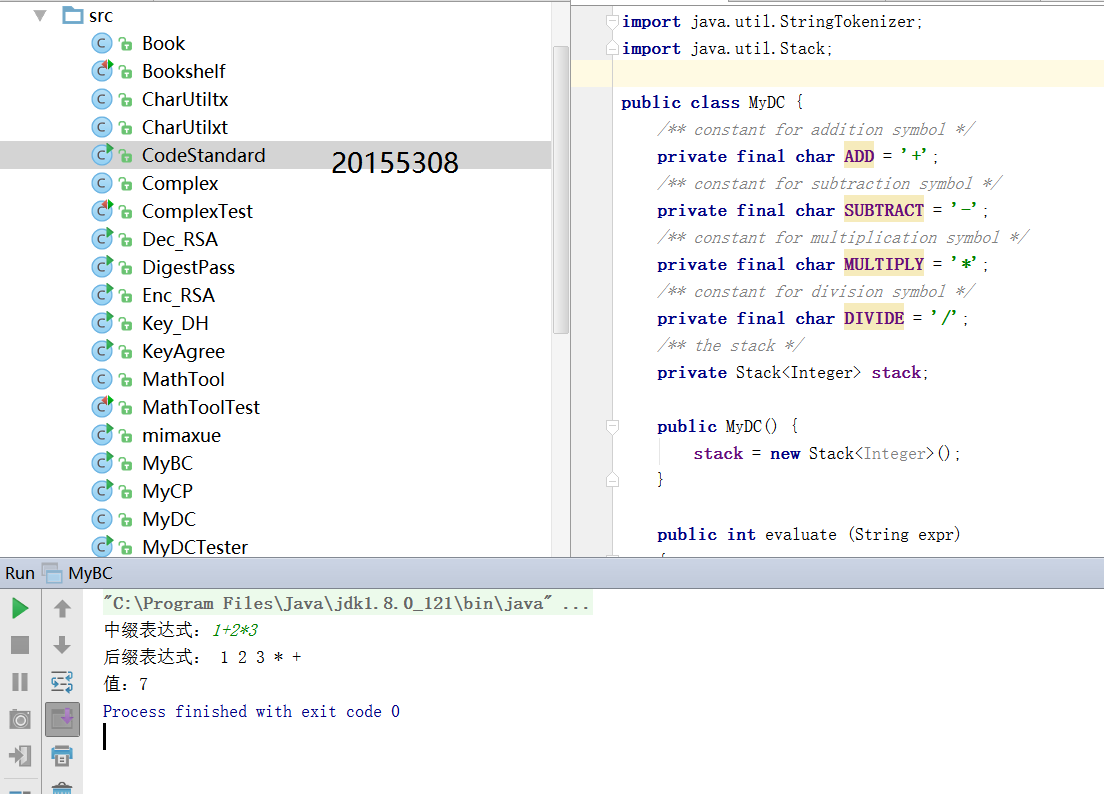The image size is (1104, 794).
Task: Open the CharUtilxt class
Action: point(185,127)
